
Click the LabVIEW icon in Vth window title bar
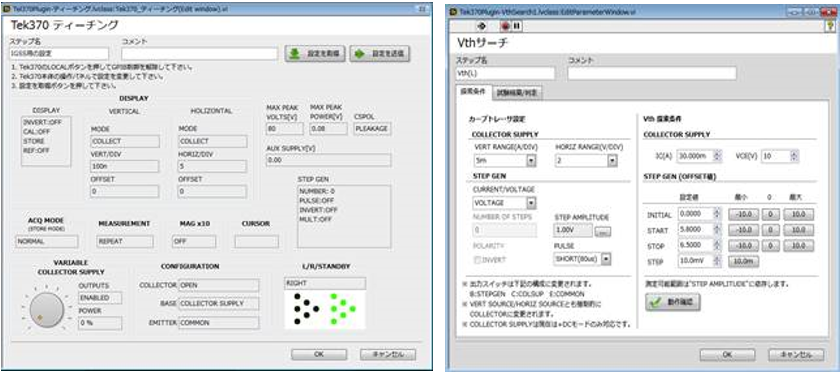pos(454,11)
